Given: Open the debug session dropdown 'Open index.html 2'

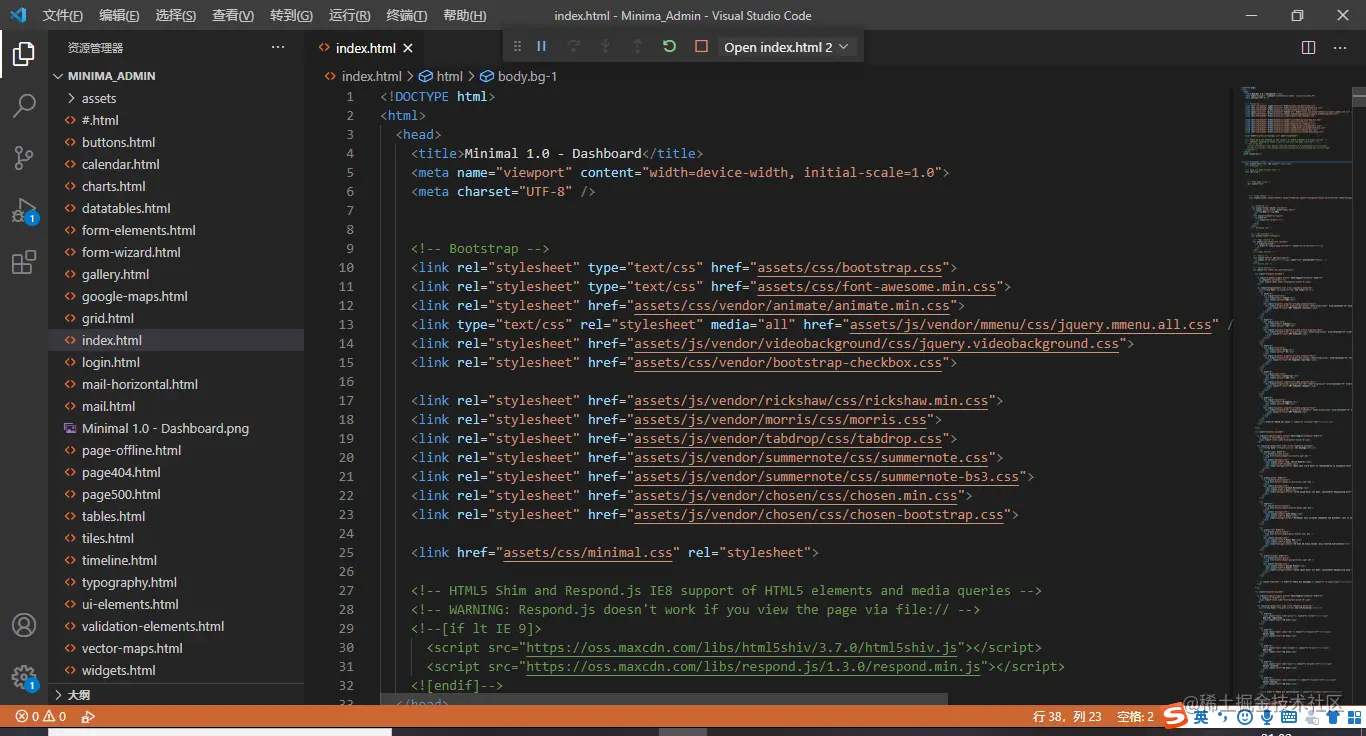Looking at the screenshot, I should [x=786, y=47].
